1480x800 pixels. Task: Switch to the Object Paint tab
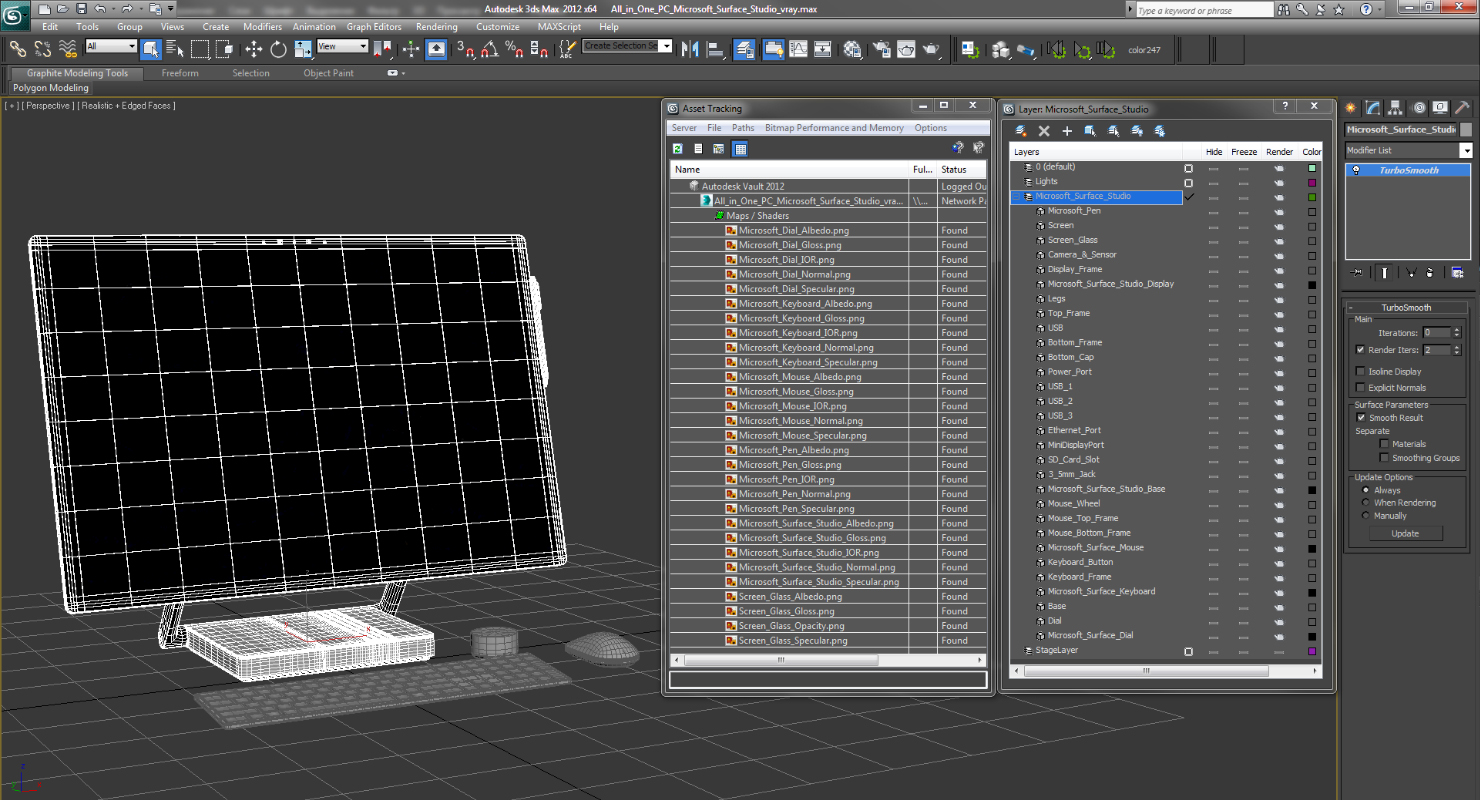tap(329, 73)
